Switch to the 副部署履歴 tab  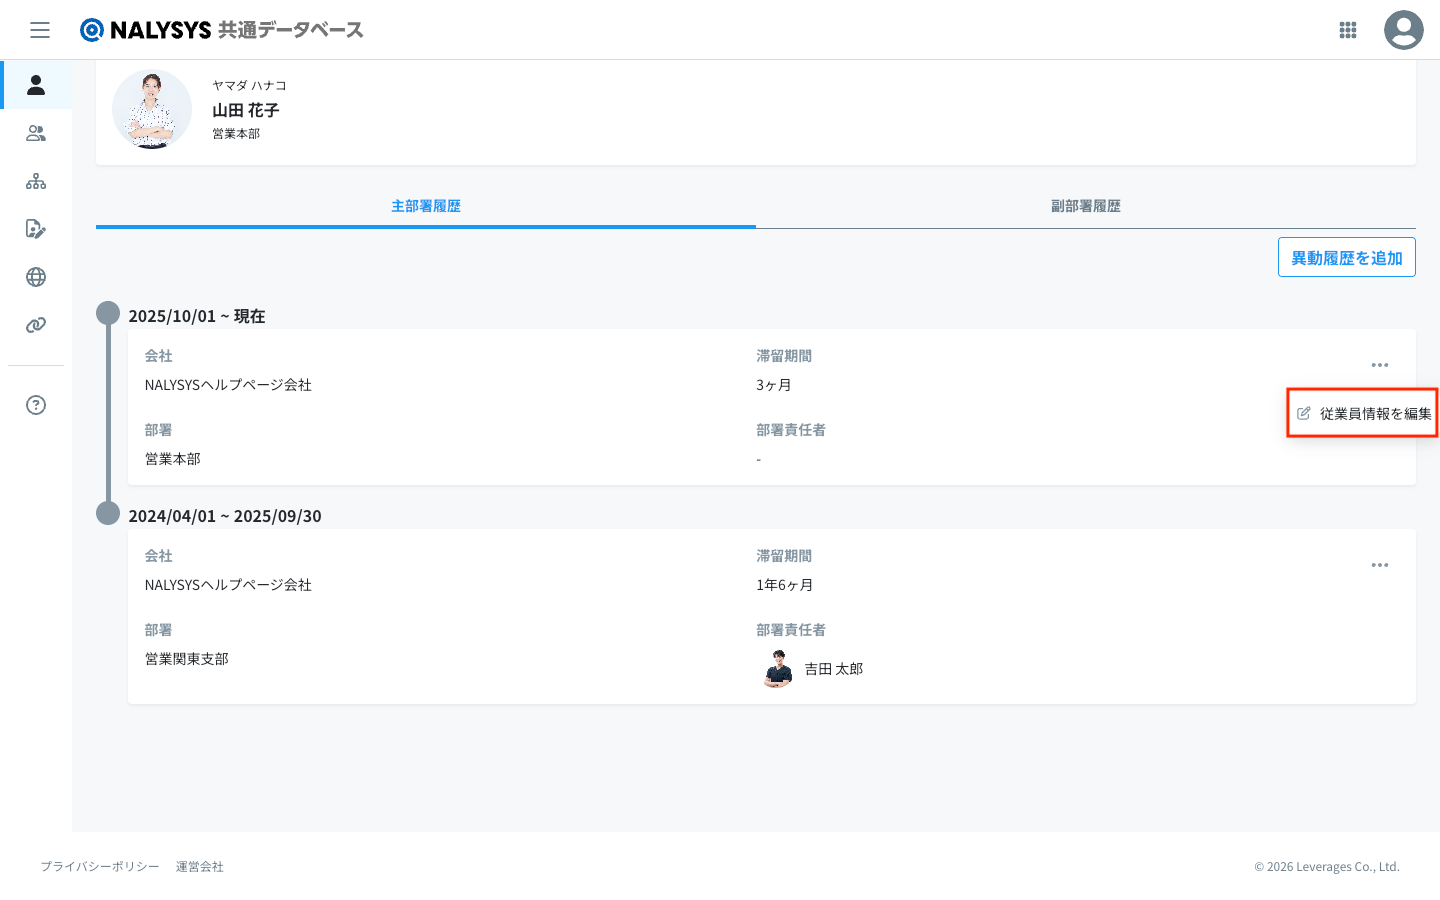click(x=1085, y=206)
